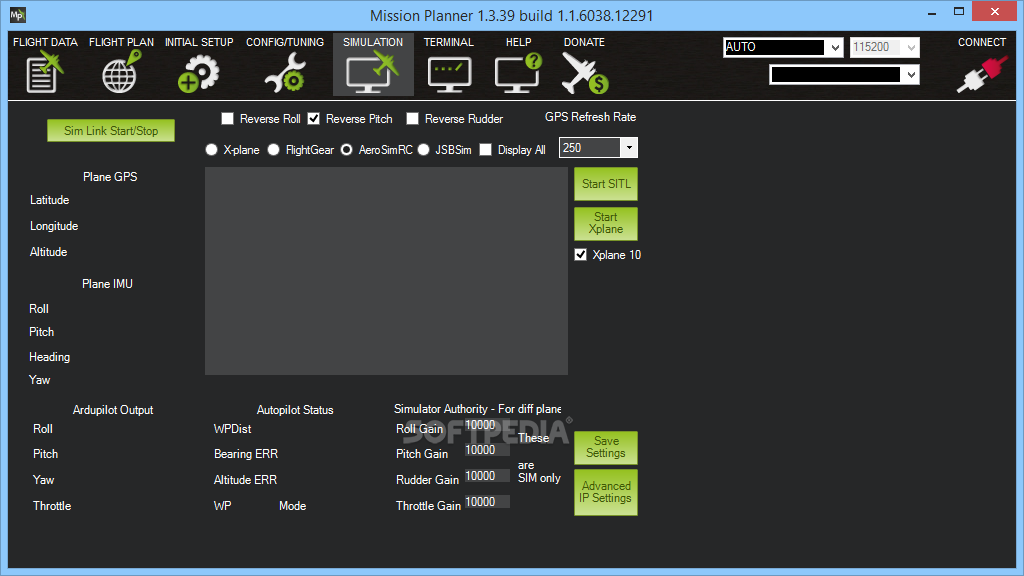Screen dimensions: 1024x576
Task: Click the Sim Link Start/Stop button
Action: (x=111, y=131)
